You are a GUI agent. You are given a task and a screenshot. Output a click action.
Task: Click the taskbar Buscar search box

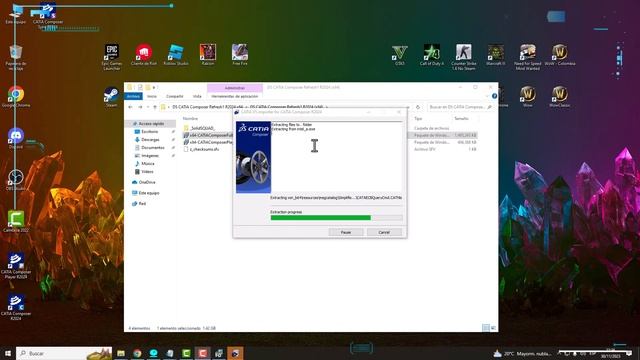64,353
